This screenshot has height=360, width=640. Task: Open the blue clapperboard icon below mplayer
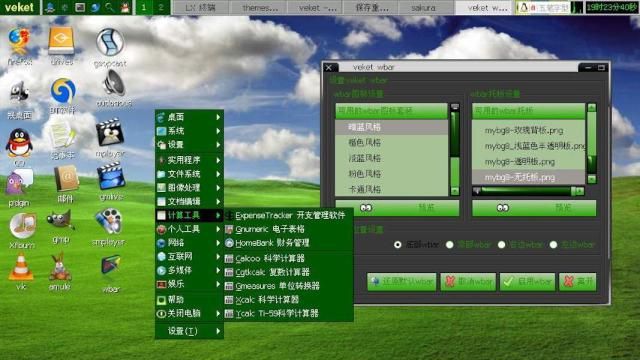tap(111, 176)
